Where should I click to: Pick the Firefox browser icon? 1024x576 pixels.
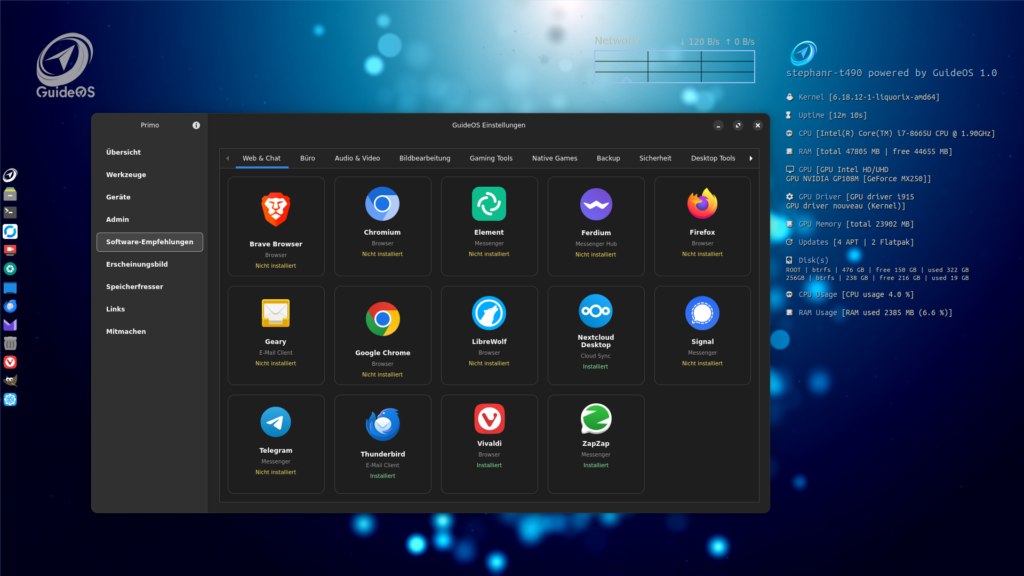point(702,204)
